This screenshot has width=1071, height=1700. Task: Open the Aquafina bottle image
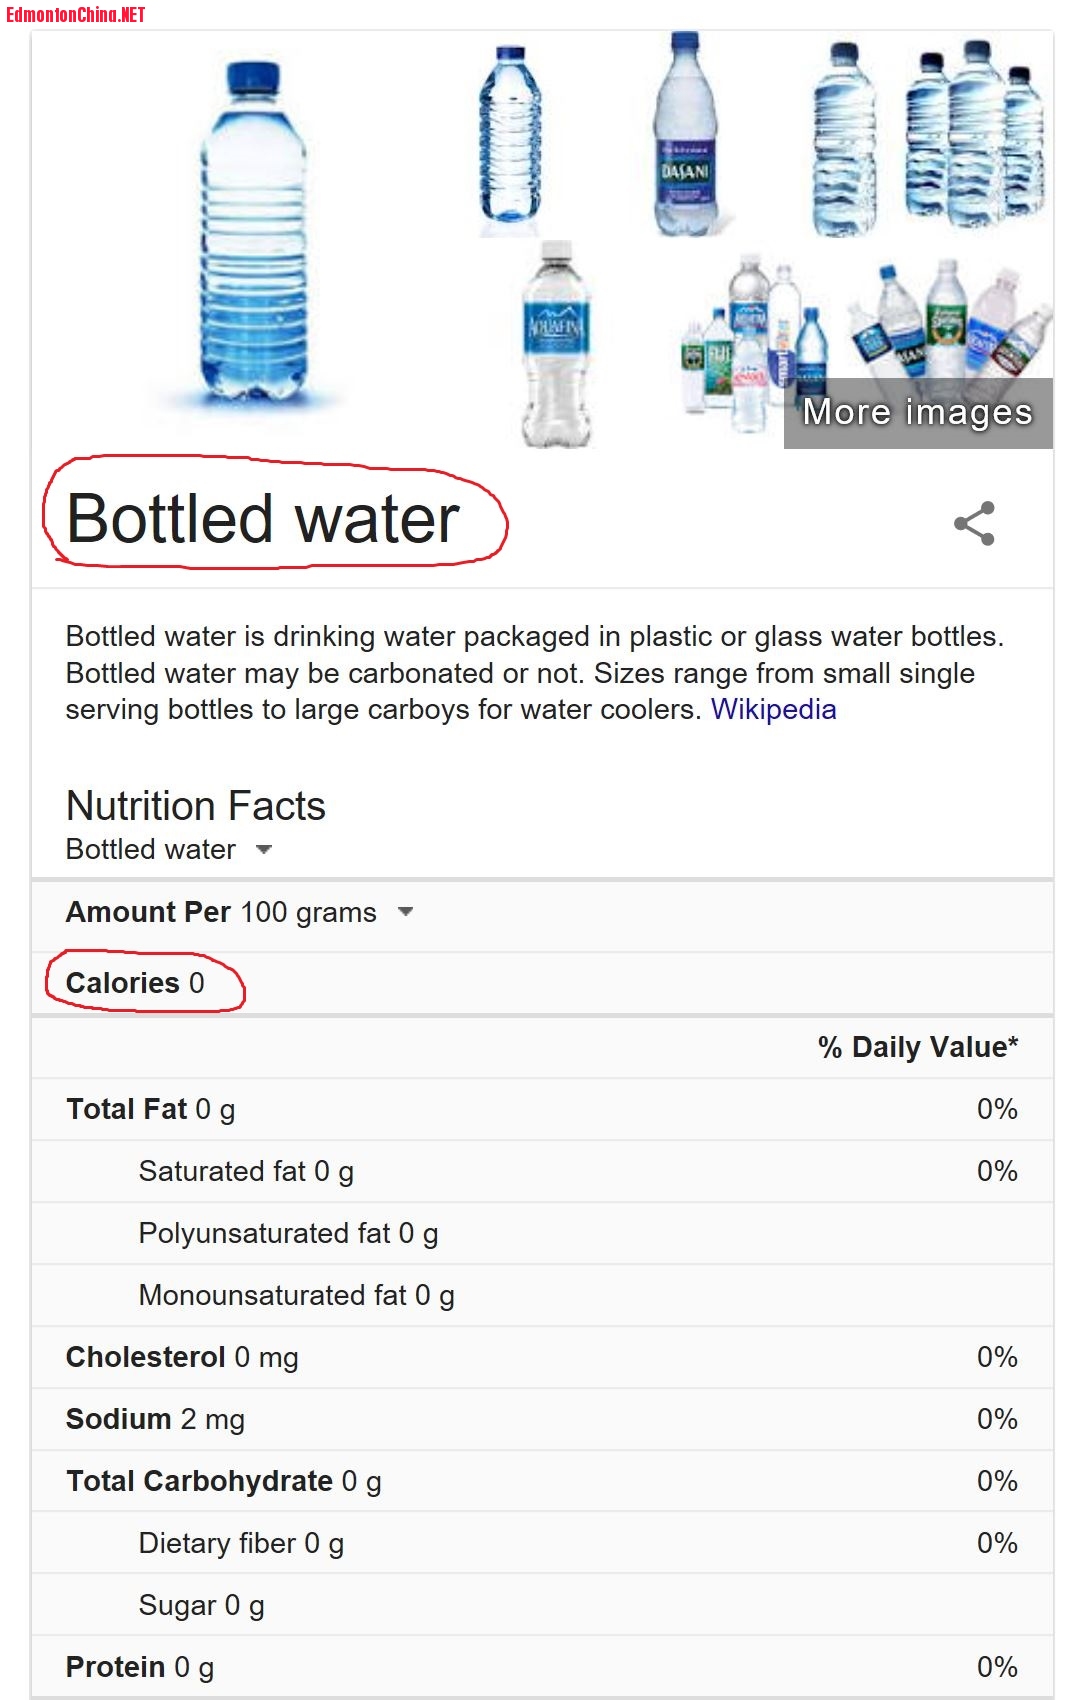click(557, 343)
